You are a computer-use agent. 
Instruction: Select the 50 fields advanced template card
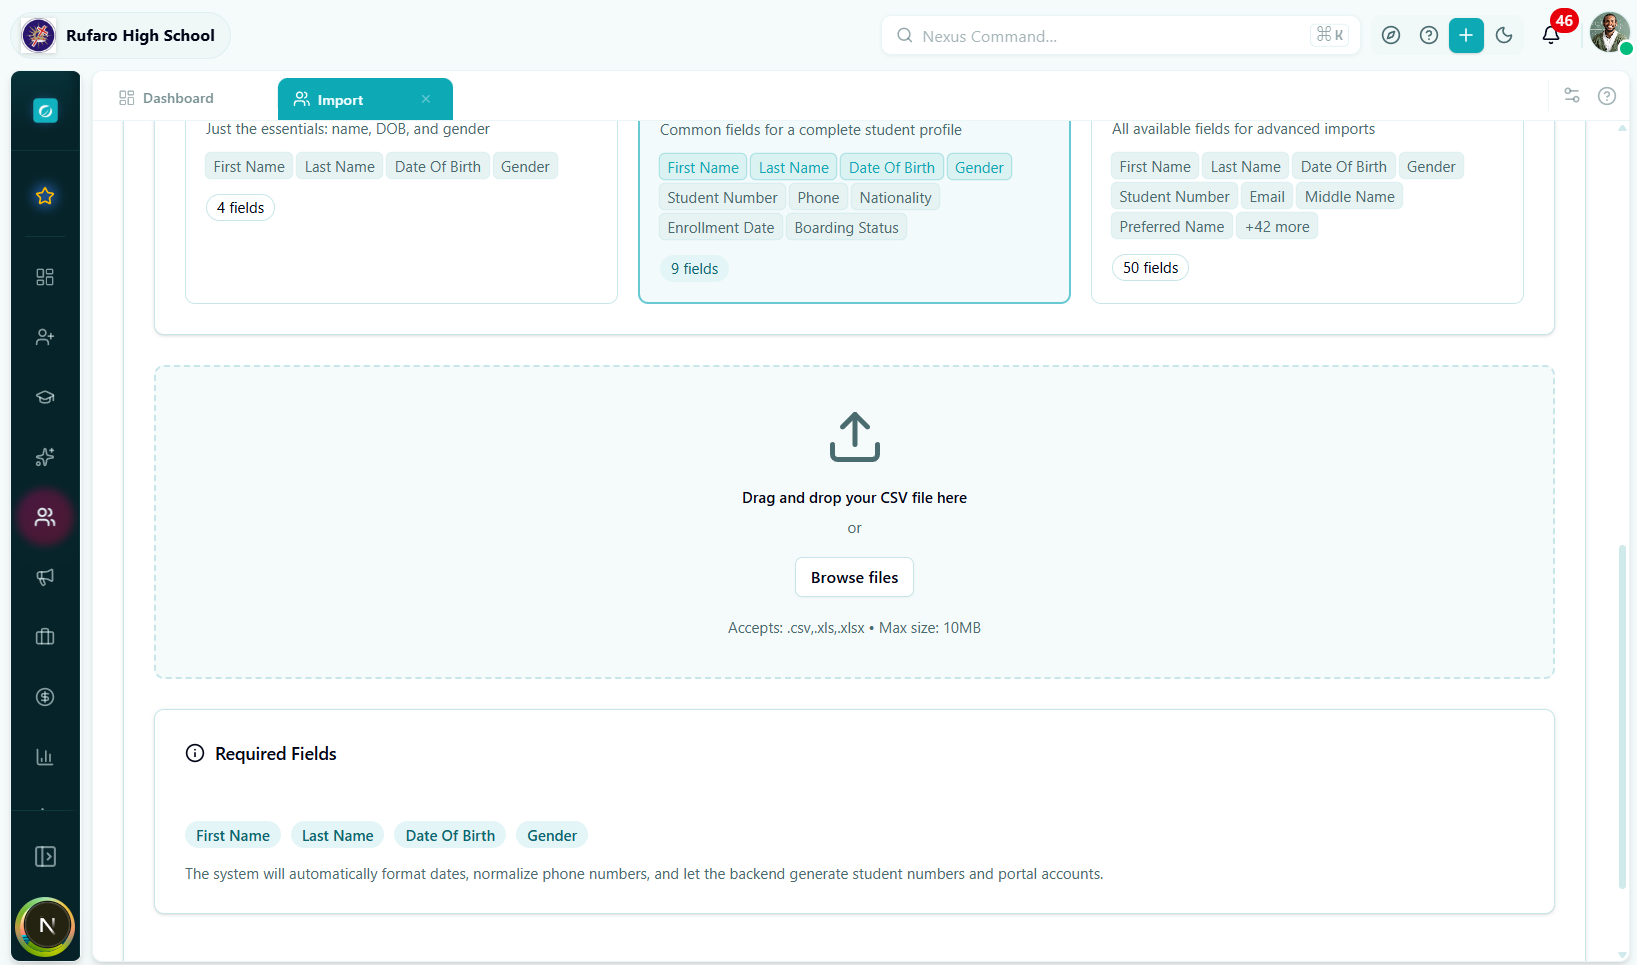[1307, 212]
